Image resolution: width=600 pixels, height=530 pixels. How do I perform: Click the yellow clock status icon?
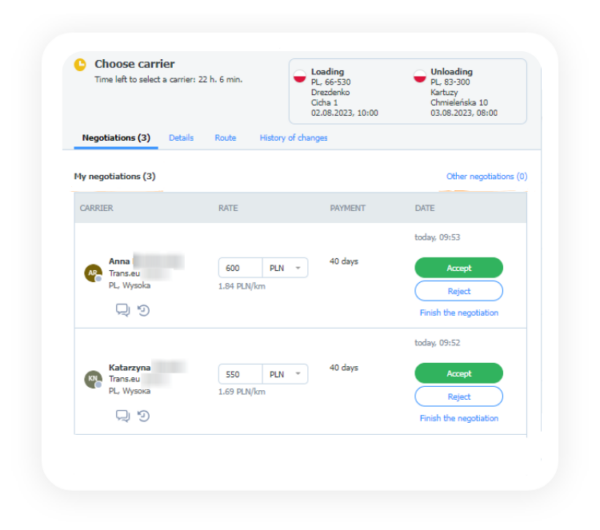[x=80, y=65]
